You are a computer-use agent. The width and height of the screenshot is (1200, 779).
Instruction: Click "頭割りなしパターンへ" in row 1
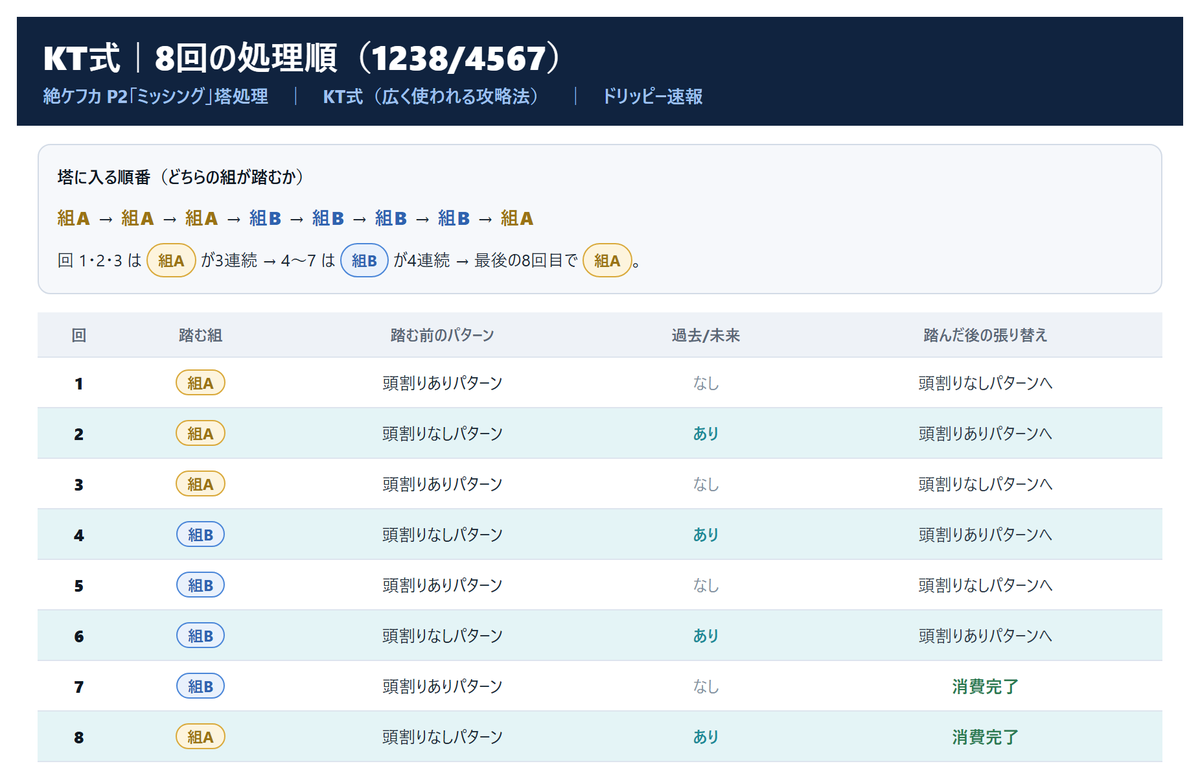985,383
